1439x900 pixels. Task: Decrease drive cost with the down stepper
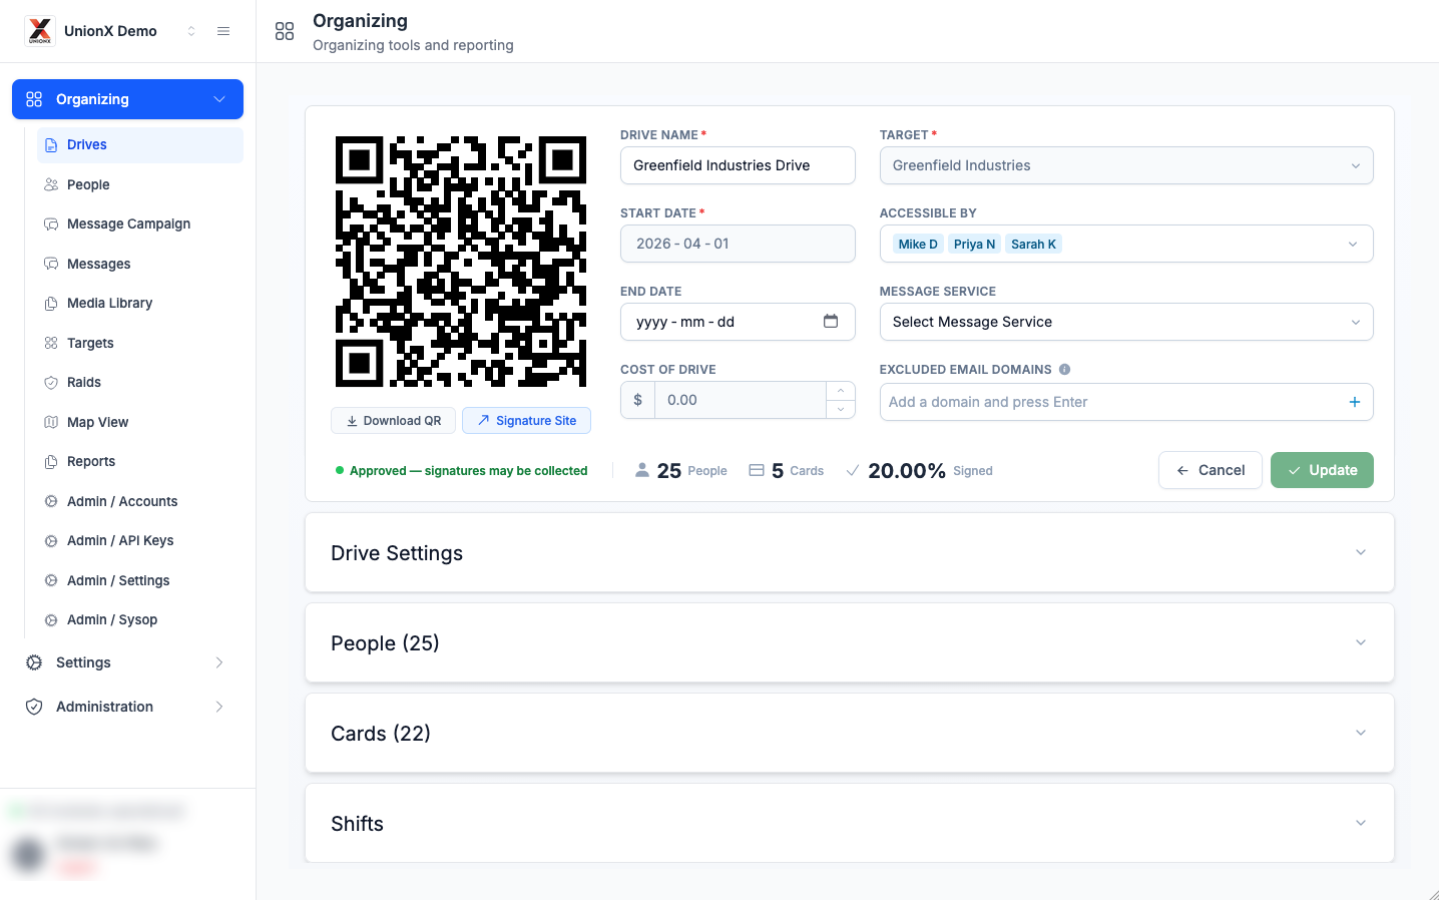click(x=841, y=410)
